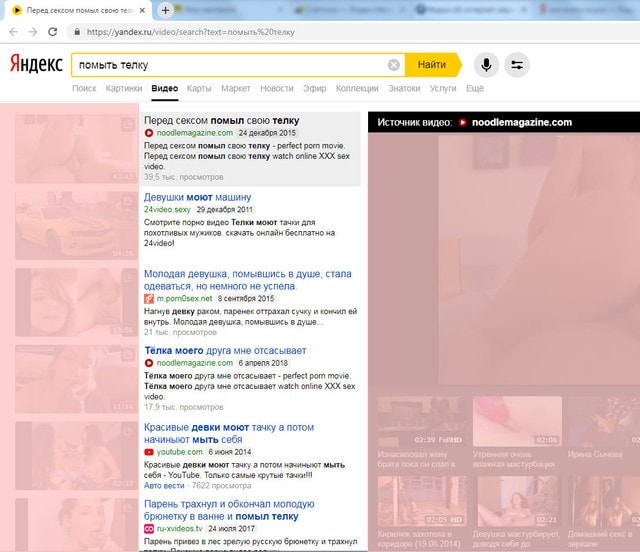
Task: Open the Эфир tab
Action: click(314, 89)
